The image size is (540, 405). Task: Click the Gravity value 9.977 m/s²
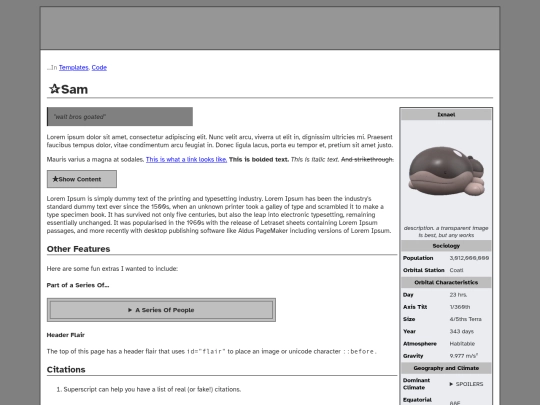[464, 356]
